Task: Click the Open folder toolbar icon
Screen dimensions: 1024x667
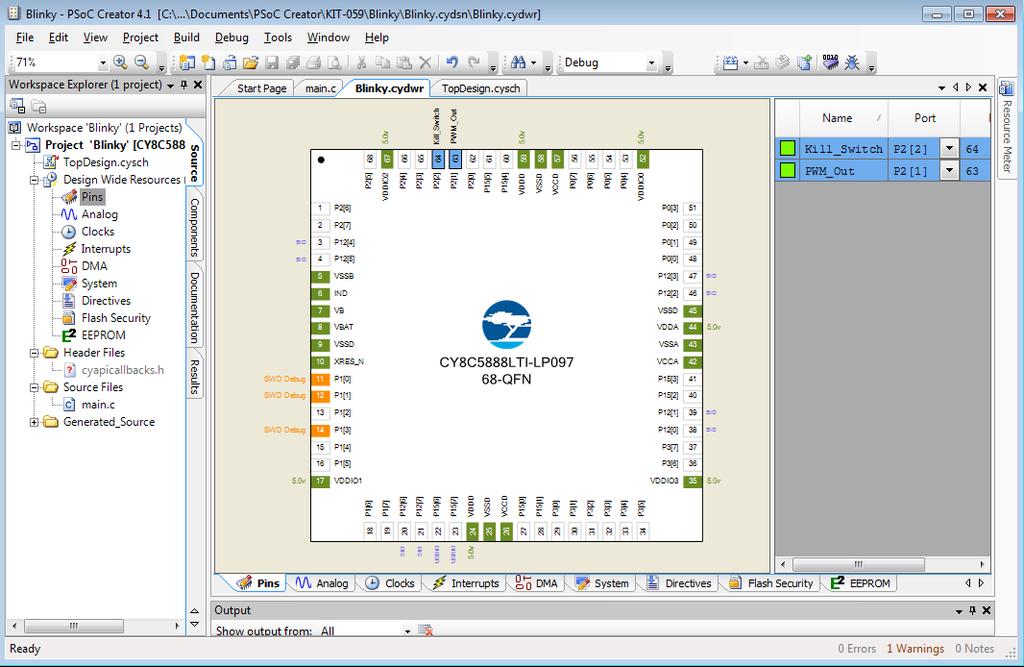Action: tap(250, 63)
